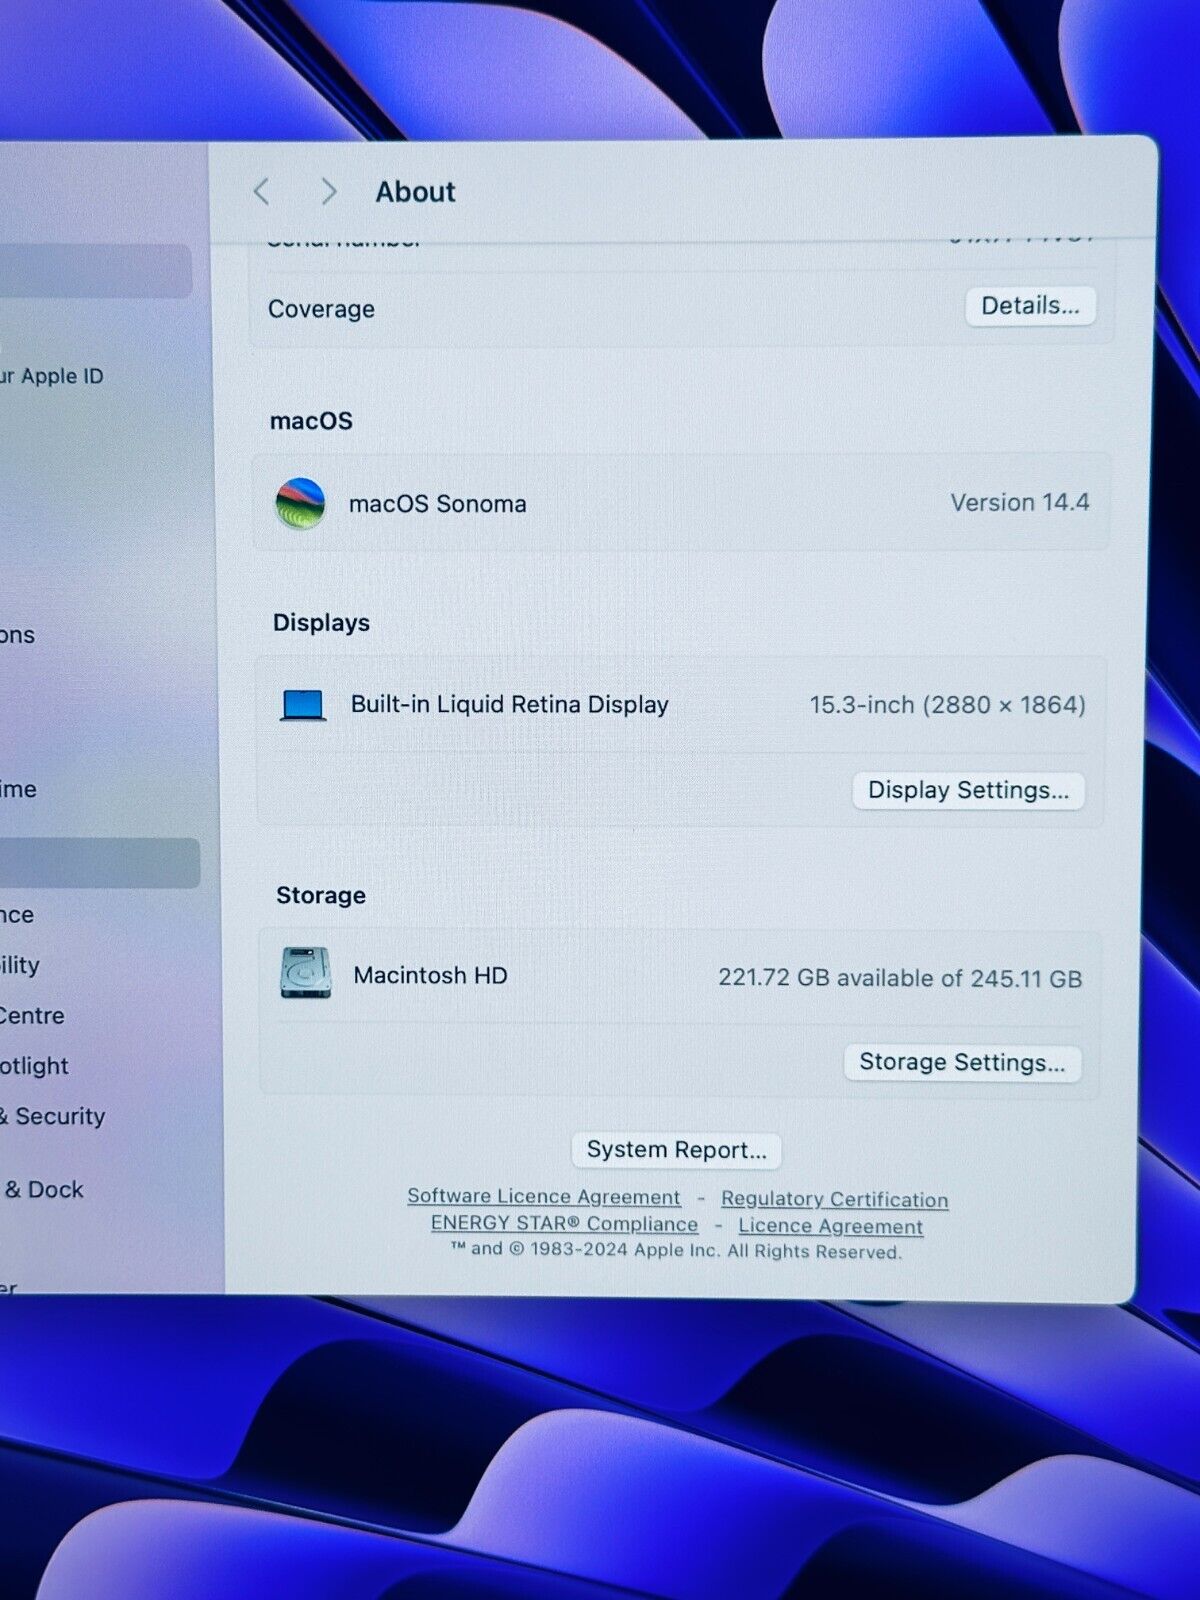Screen dimensions: 1200x1600
Task: Open the Regulatory Certification link
Action: [835, 1199]
